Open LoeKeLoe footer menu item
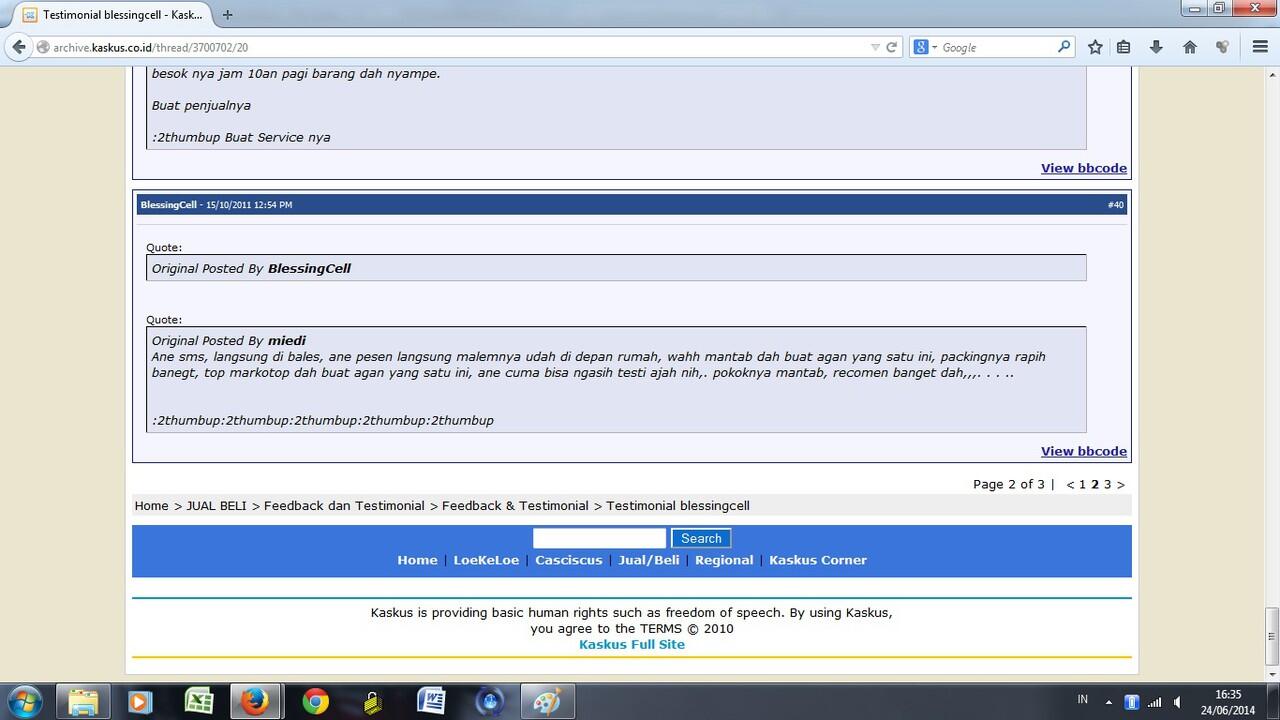 point(486,560)
